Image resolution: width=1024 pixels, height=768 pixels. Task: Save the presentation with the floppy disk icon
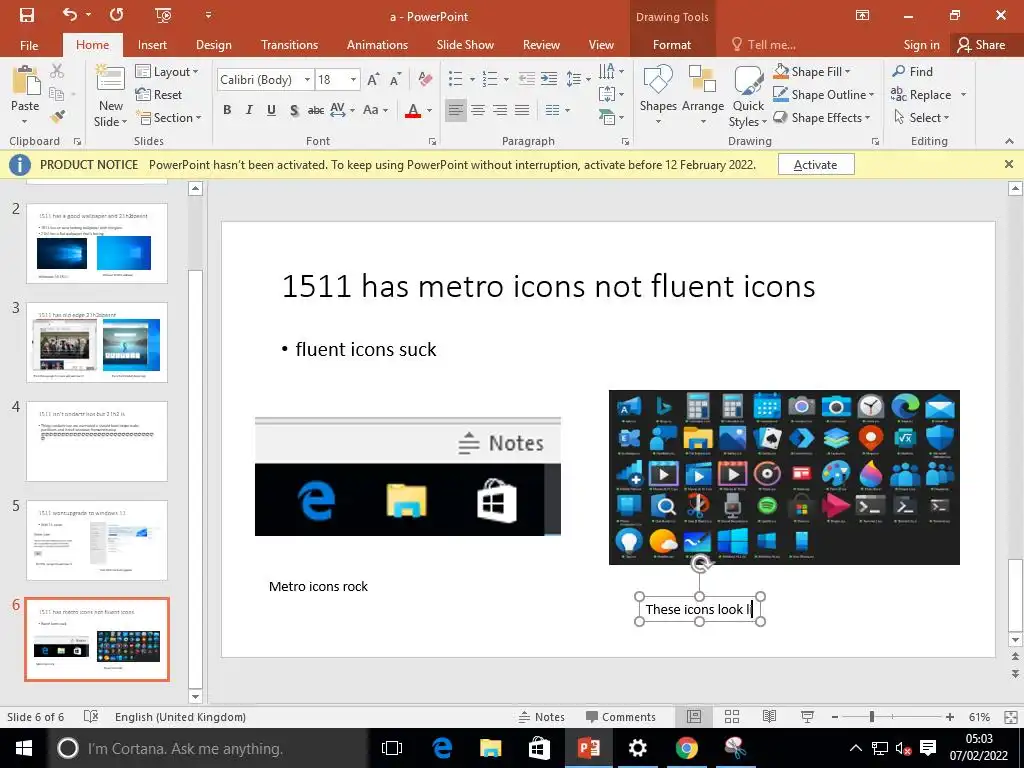[27, 16]
